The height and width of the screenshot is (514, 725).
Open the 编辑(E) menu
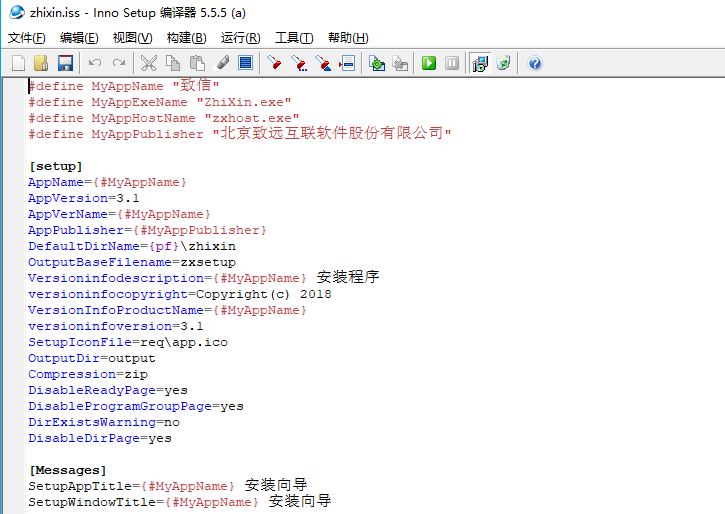point(79,38)
